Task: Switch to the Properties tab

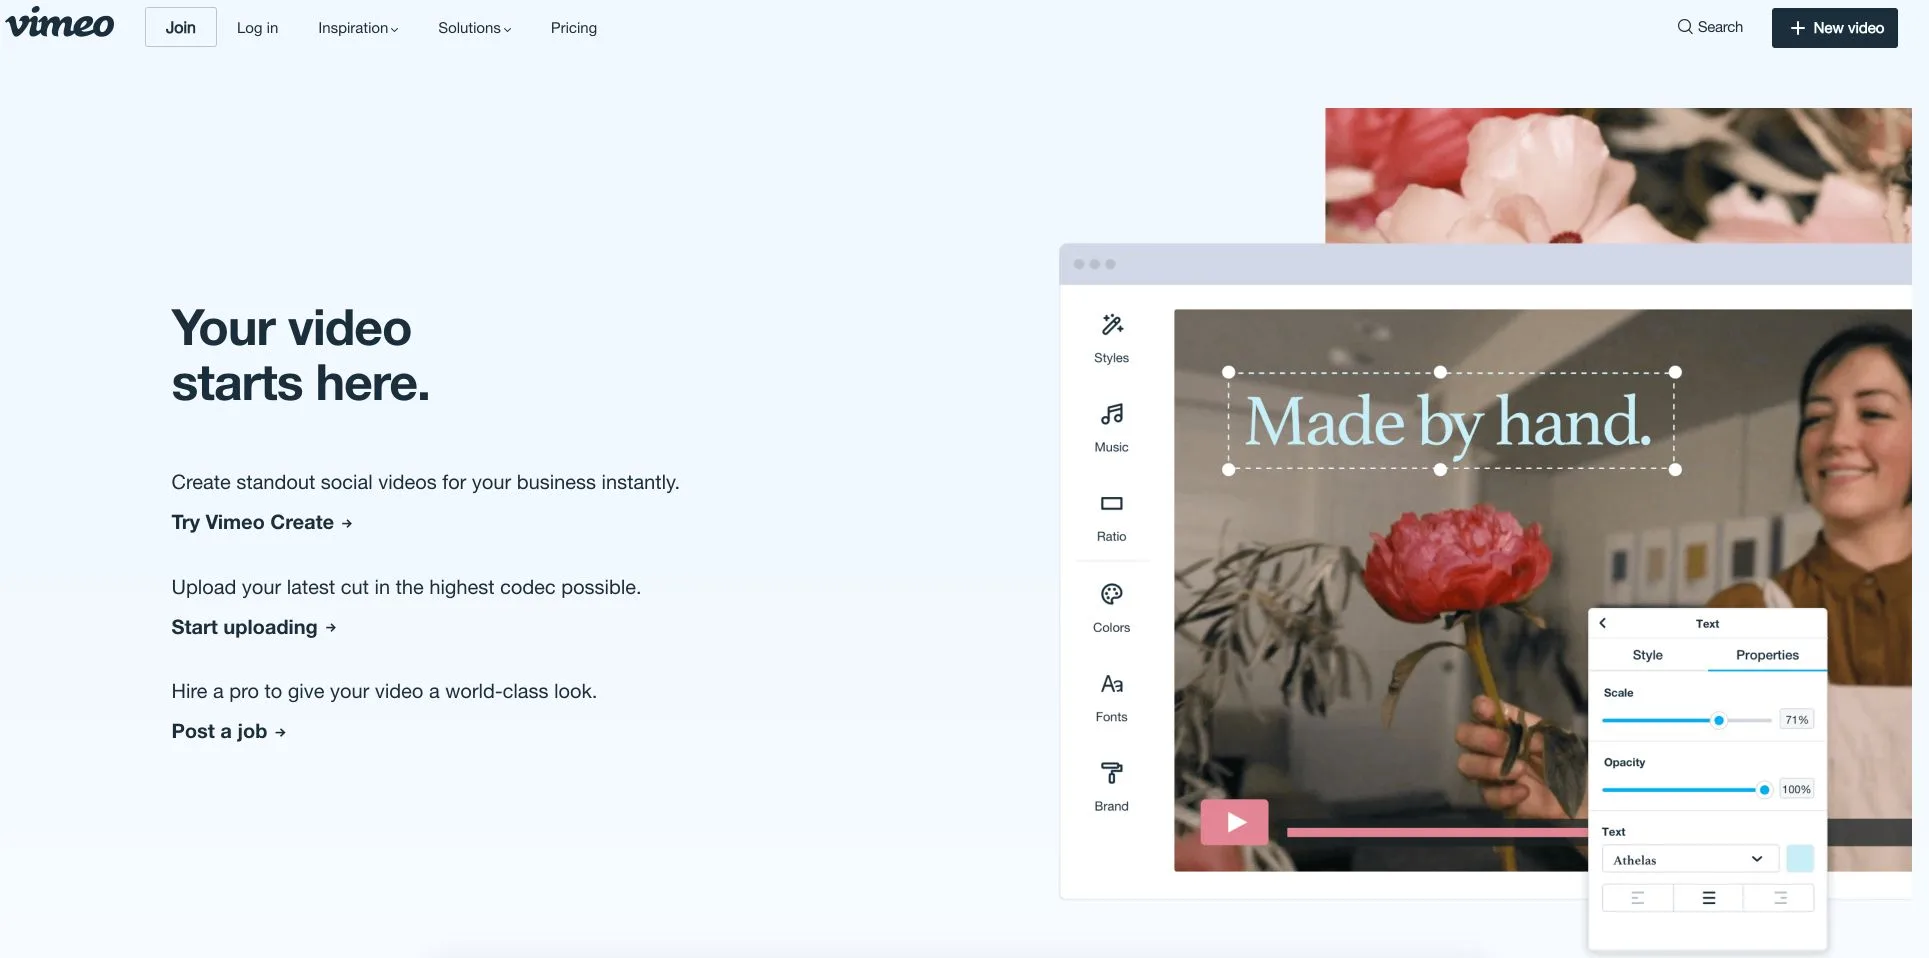Action: click(x=1767, y=655)
